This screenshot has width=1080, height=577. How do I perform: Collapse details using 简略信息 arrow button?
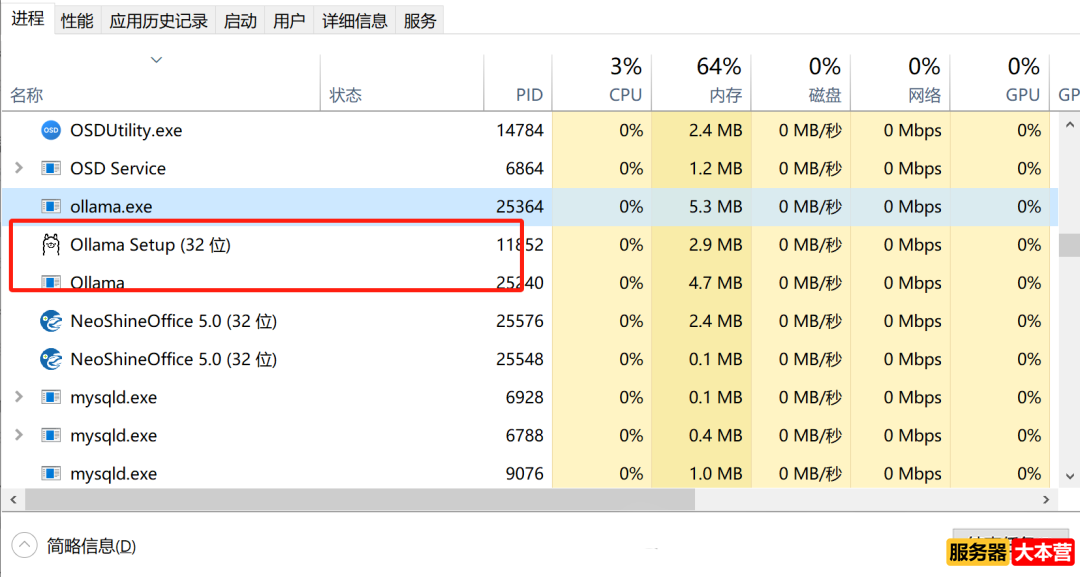pyautogui.click(x=25, y=546)
